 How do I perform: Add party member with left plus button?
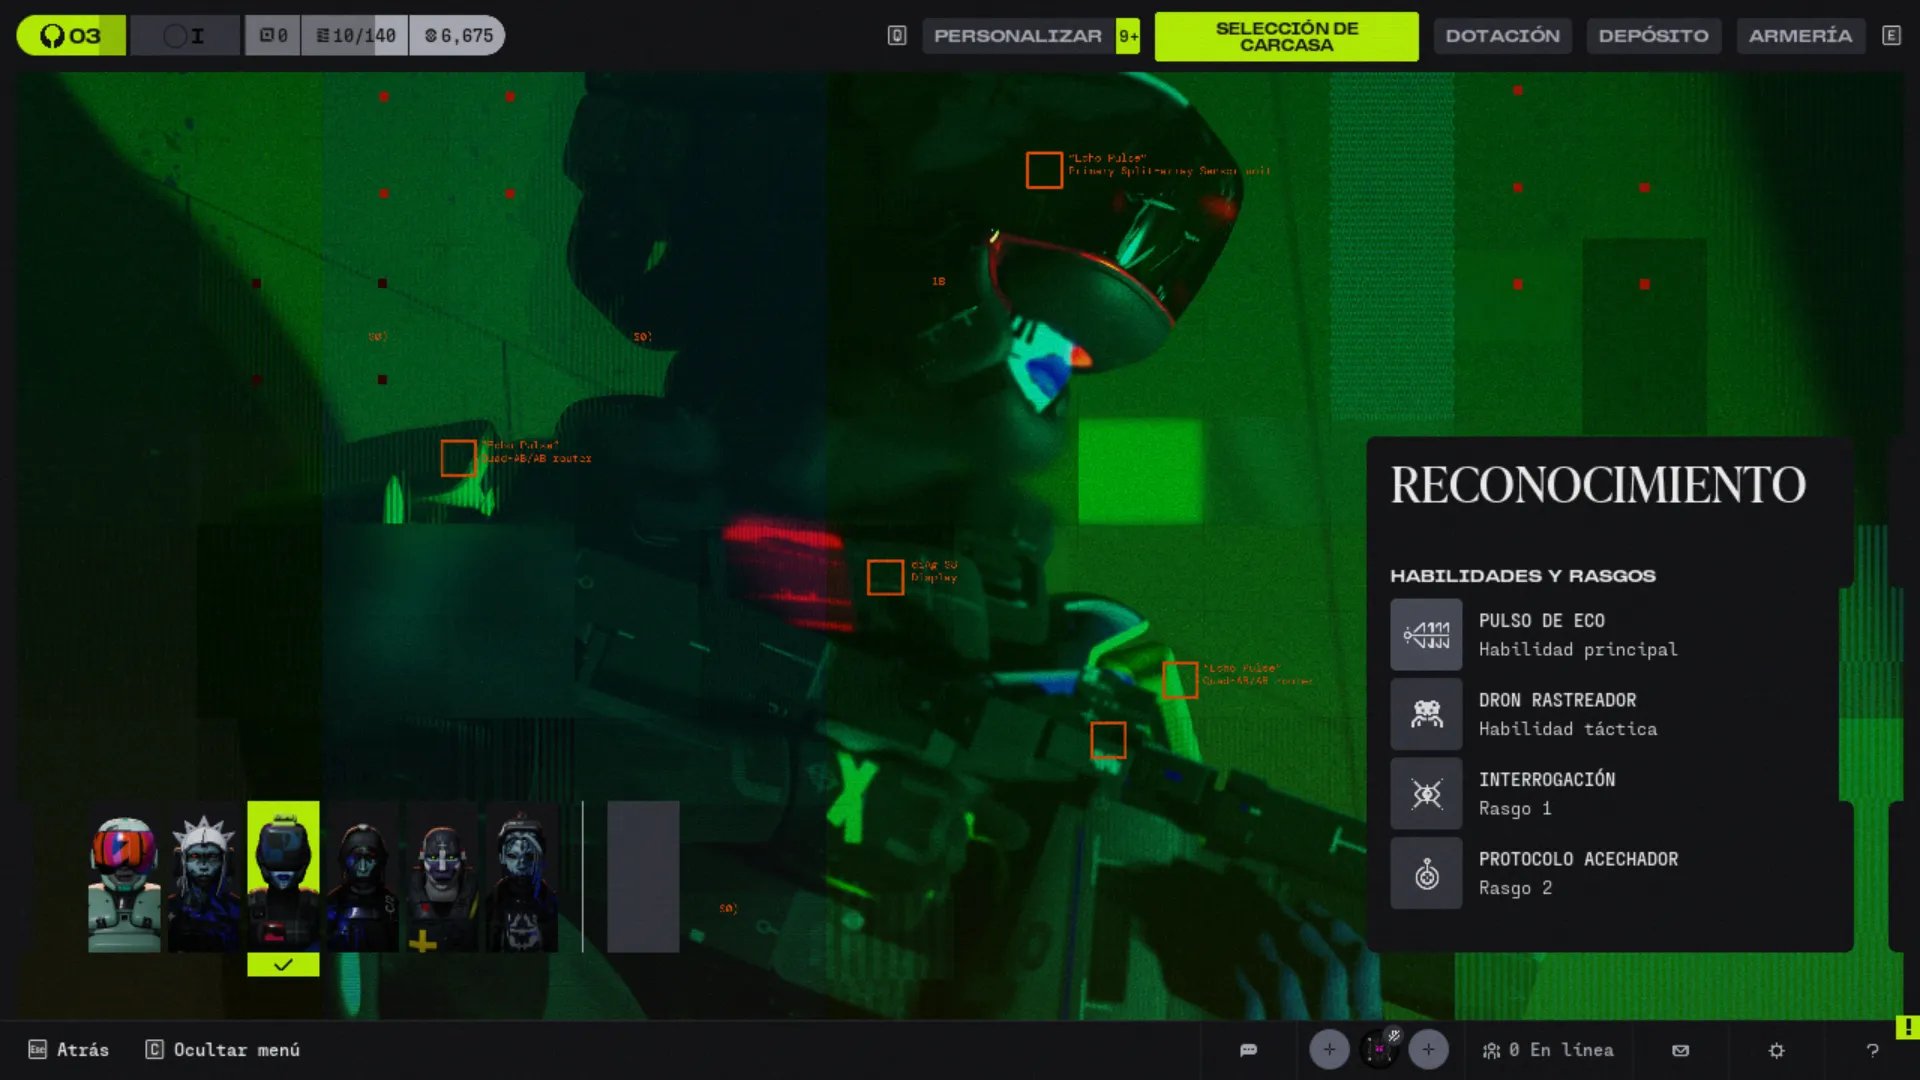coord(1329,1050)
